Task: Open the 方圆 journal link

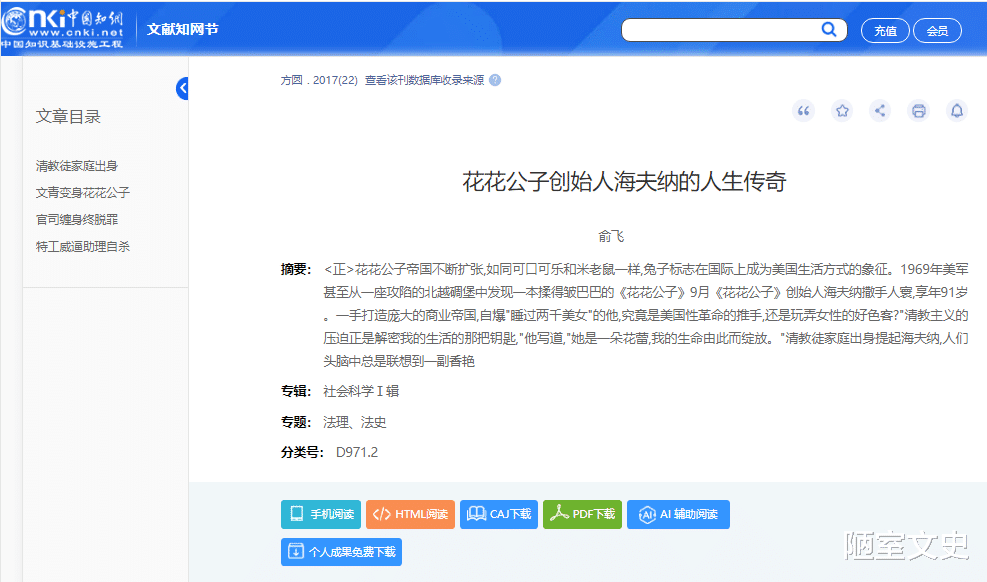Action: click(x=291, y=80)
